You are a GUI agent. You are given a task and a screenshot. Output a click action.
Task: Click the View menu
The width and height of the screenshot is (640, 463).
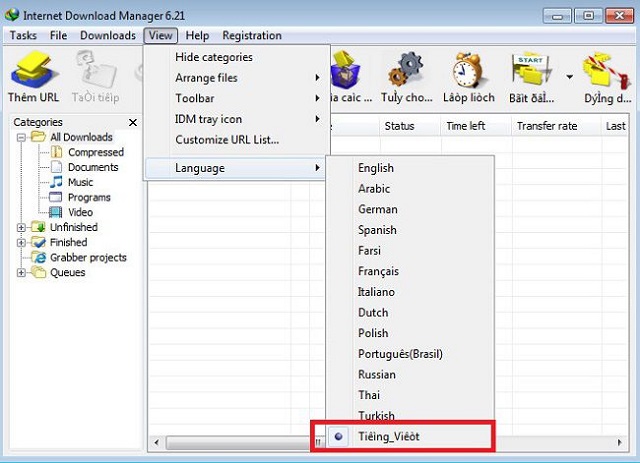[160, 36]
